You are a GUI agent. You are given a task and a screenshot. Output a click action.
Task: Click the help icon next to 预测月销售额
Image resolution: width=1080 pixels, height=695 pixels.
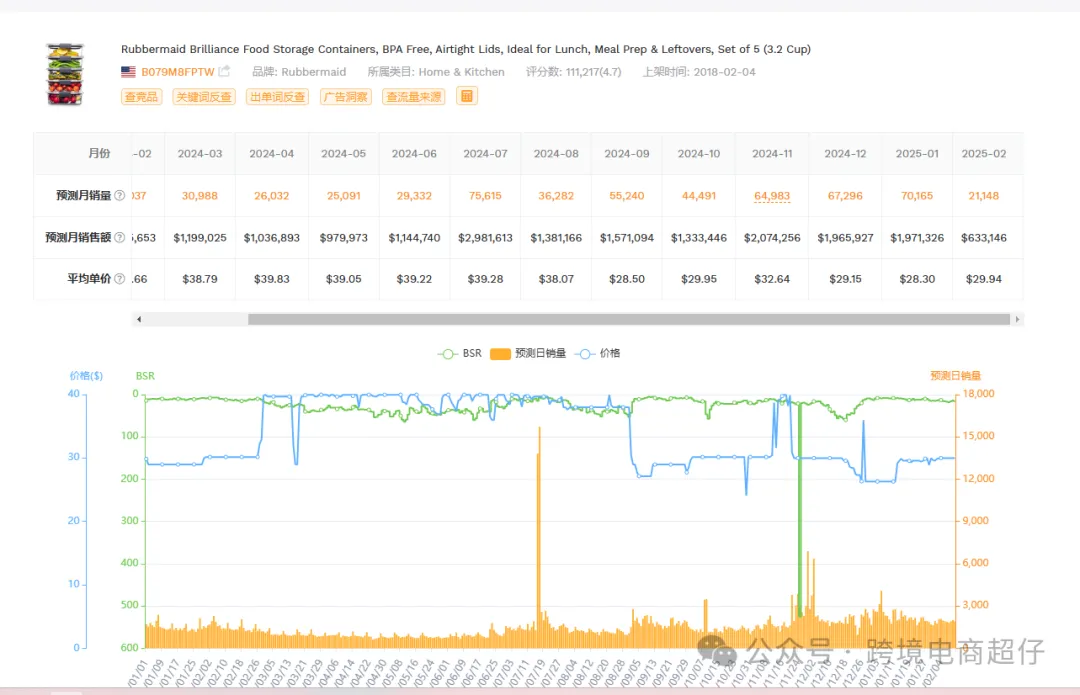[120, 238]
